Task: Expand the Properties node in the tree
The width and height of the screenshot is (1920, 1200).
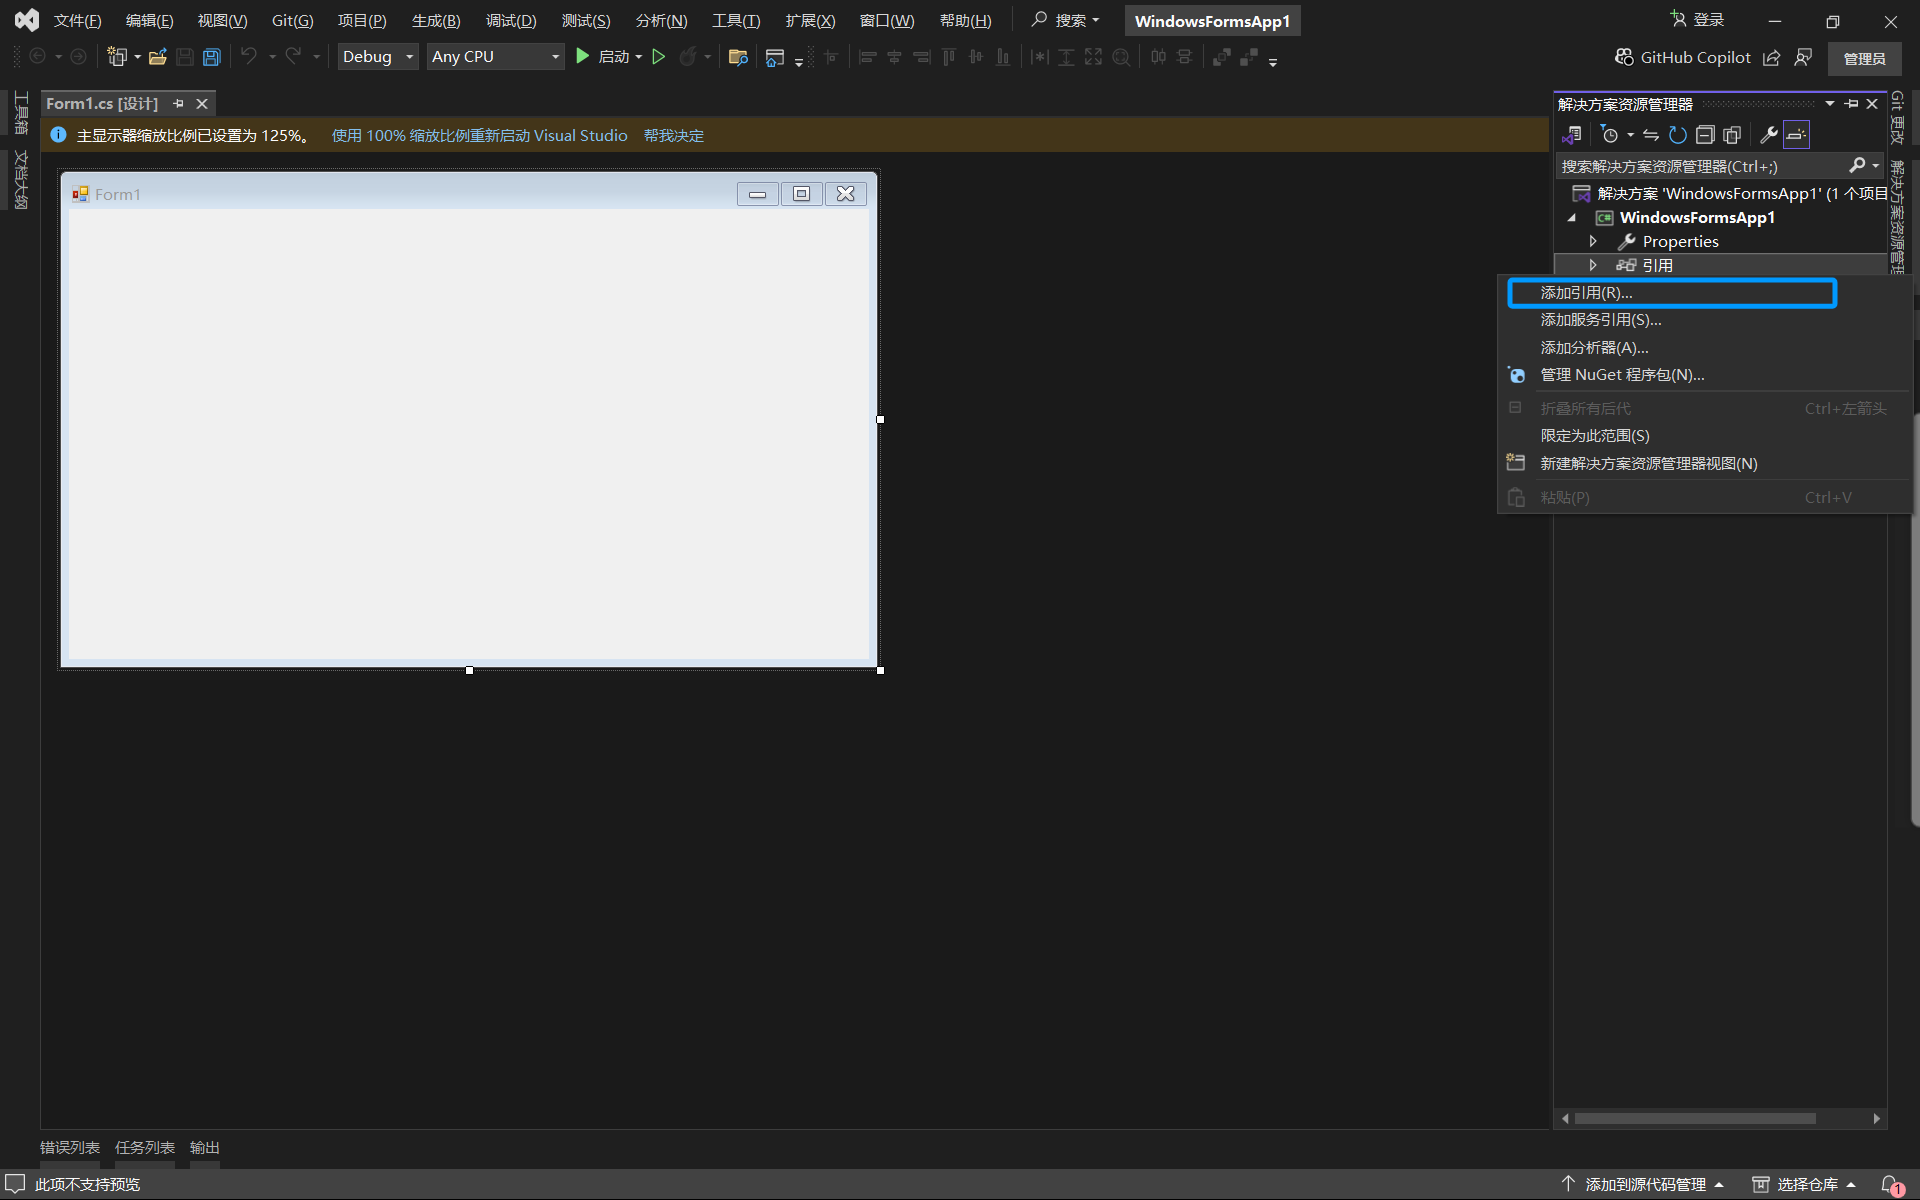Action: [1593, 241]
